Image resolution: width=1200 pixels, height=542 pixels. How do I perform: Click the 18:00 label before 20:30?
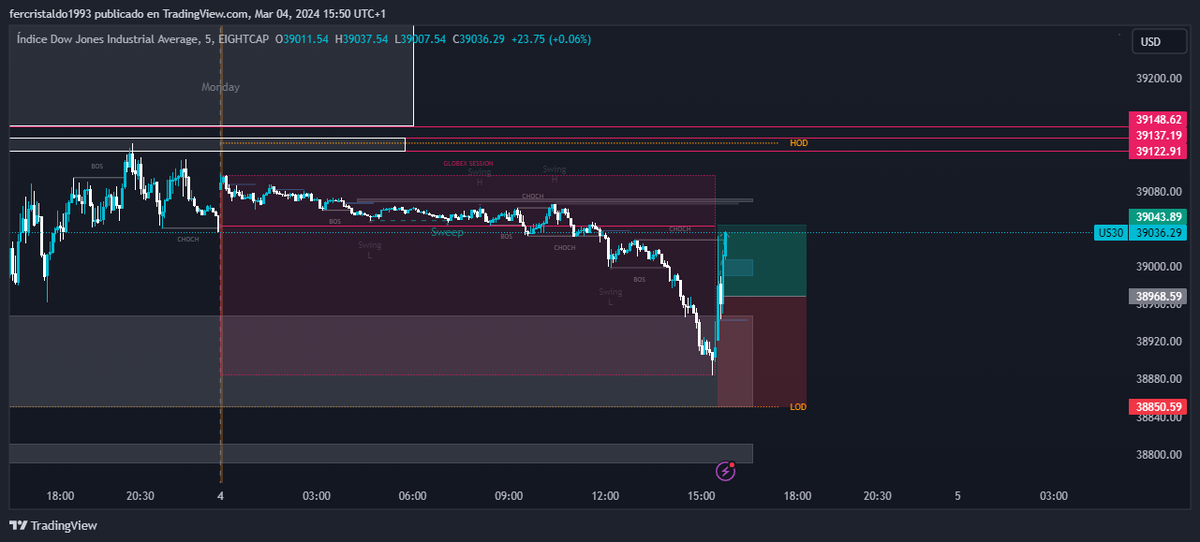[60, 495]
